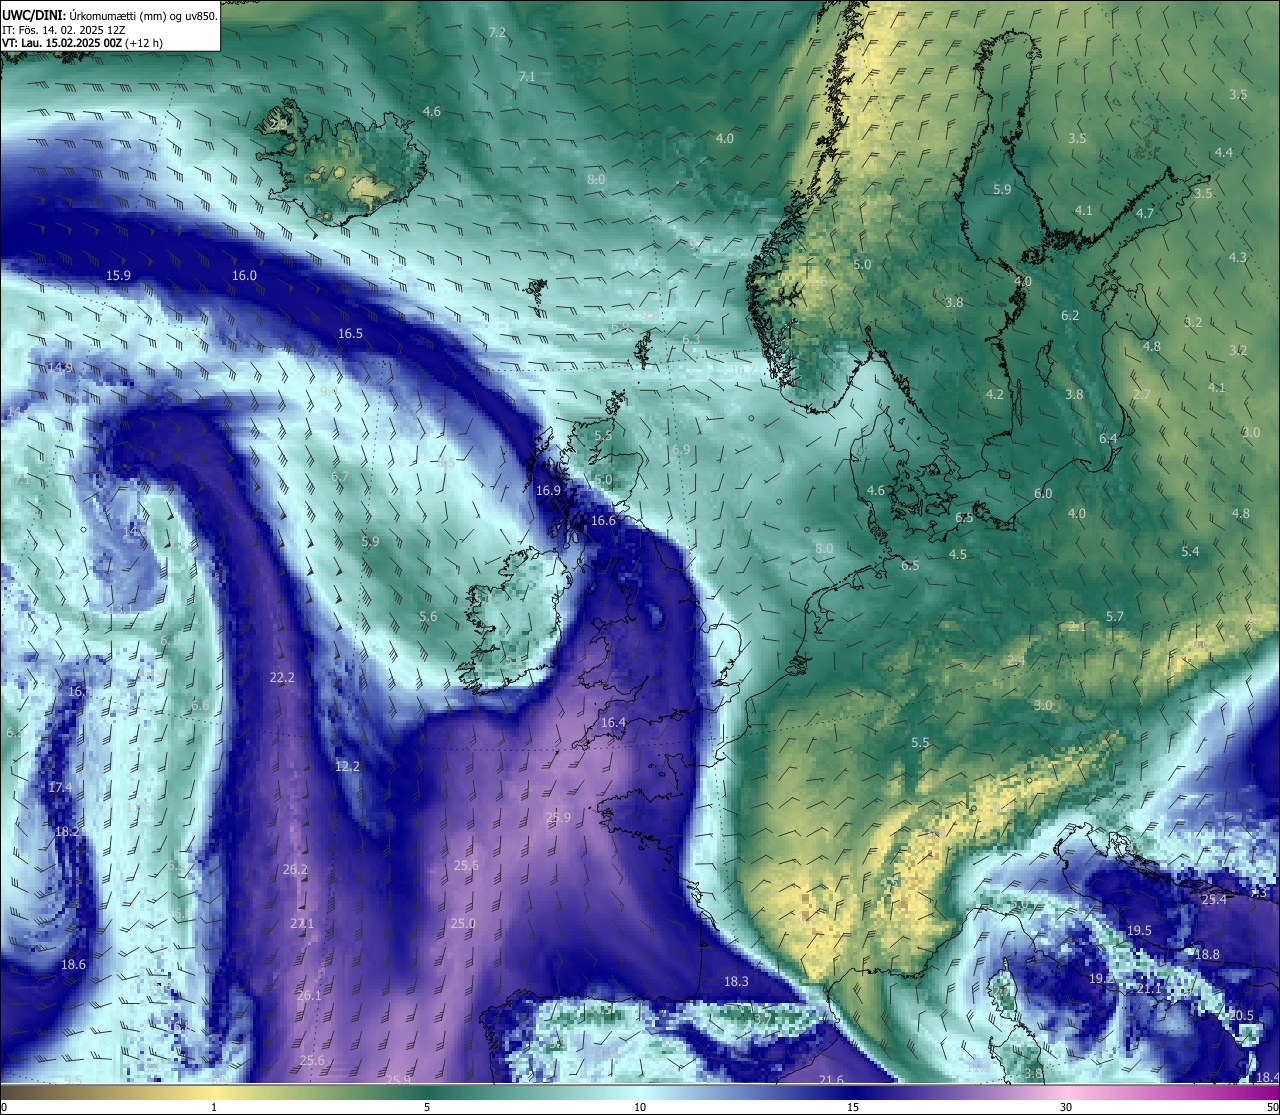Screen dimensions: 1280x1115
Task: Click the 12.2 precipitation value
Action: click(x=347, y=766)
